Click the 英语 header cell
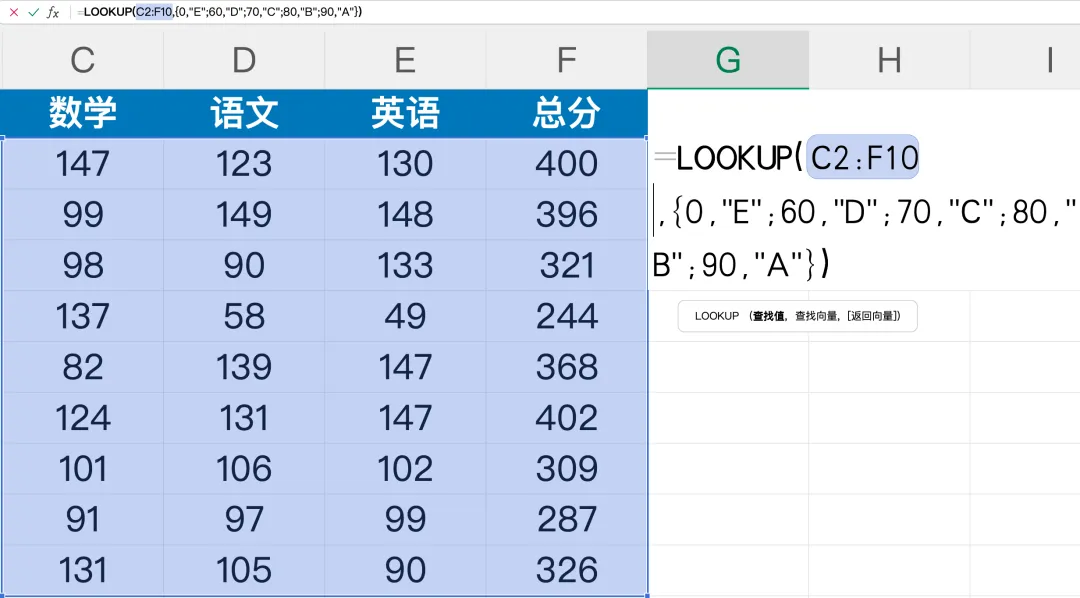 tap(405, 113)
